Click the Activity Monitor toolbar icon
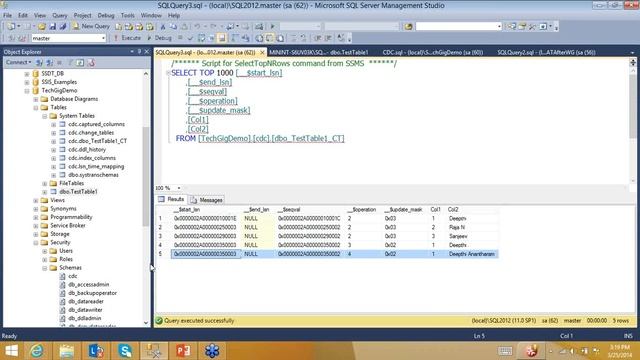The image size is (640, 360). (259, 27)
